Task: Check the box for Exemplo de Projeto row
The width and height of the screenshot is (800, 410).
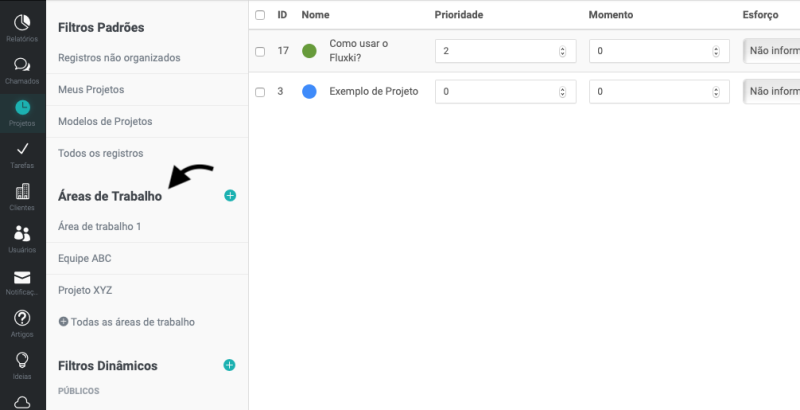Action: [x=260, y=92]
